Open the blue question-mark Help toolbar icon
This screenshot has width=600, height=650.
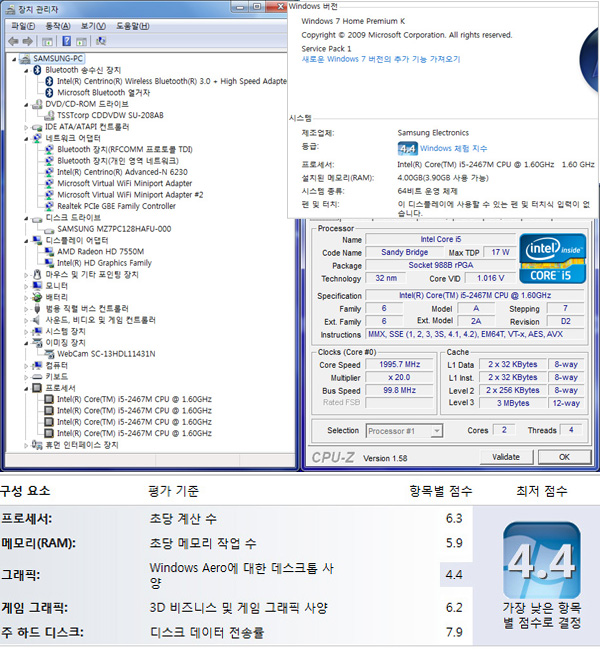66,41
